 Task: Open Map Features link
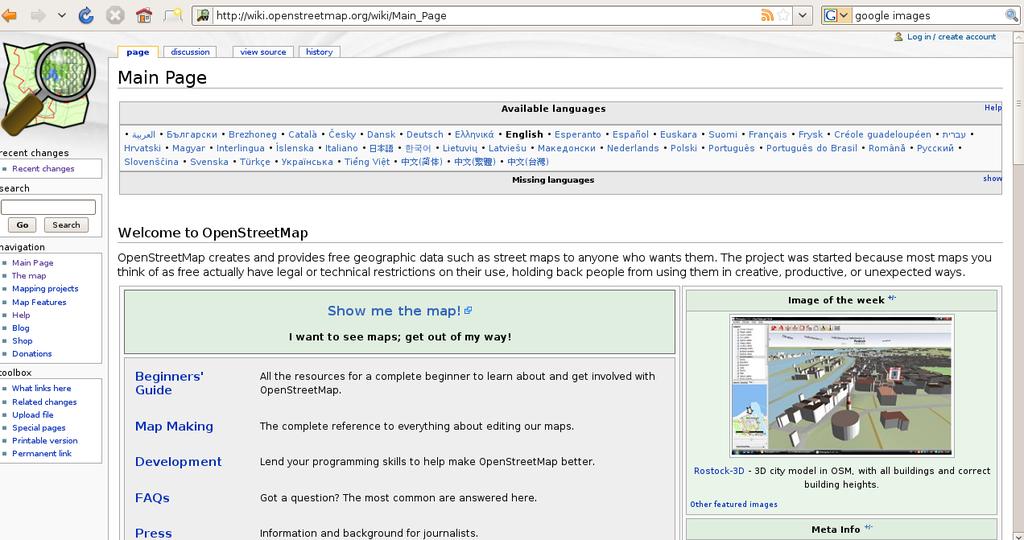pos(39,302)
